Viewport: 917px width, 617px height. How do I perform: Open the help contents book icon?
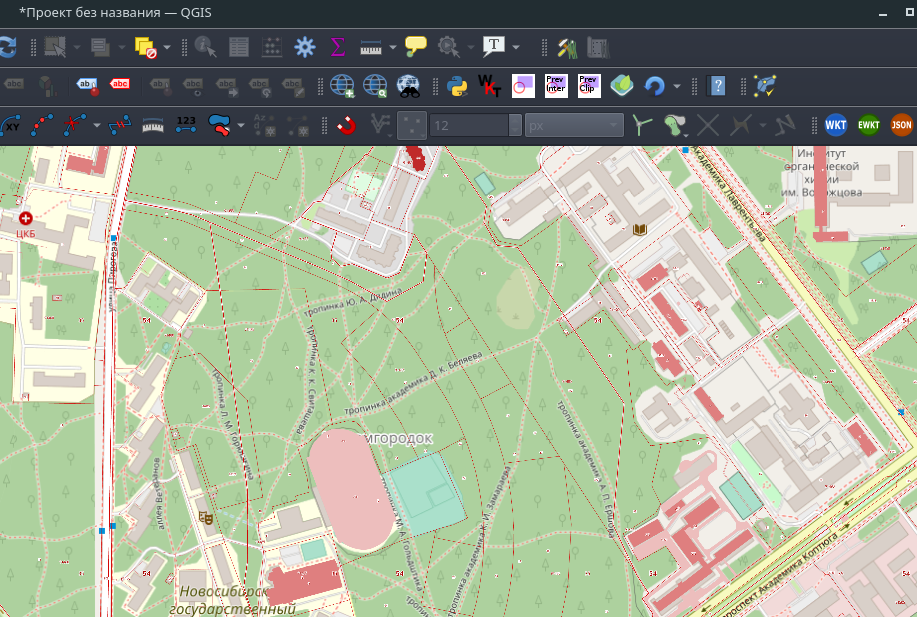click(x=716, y=86)
